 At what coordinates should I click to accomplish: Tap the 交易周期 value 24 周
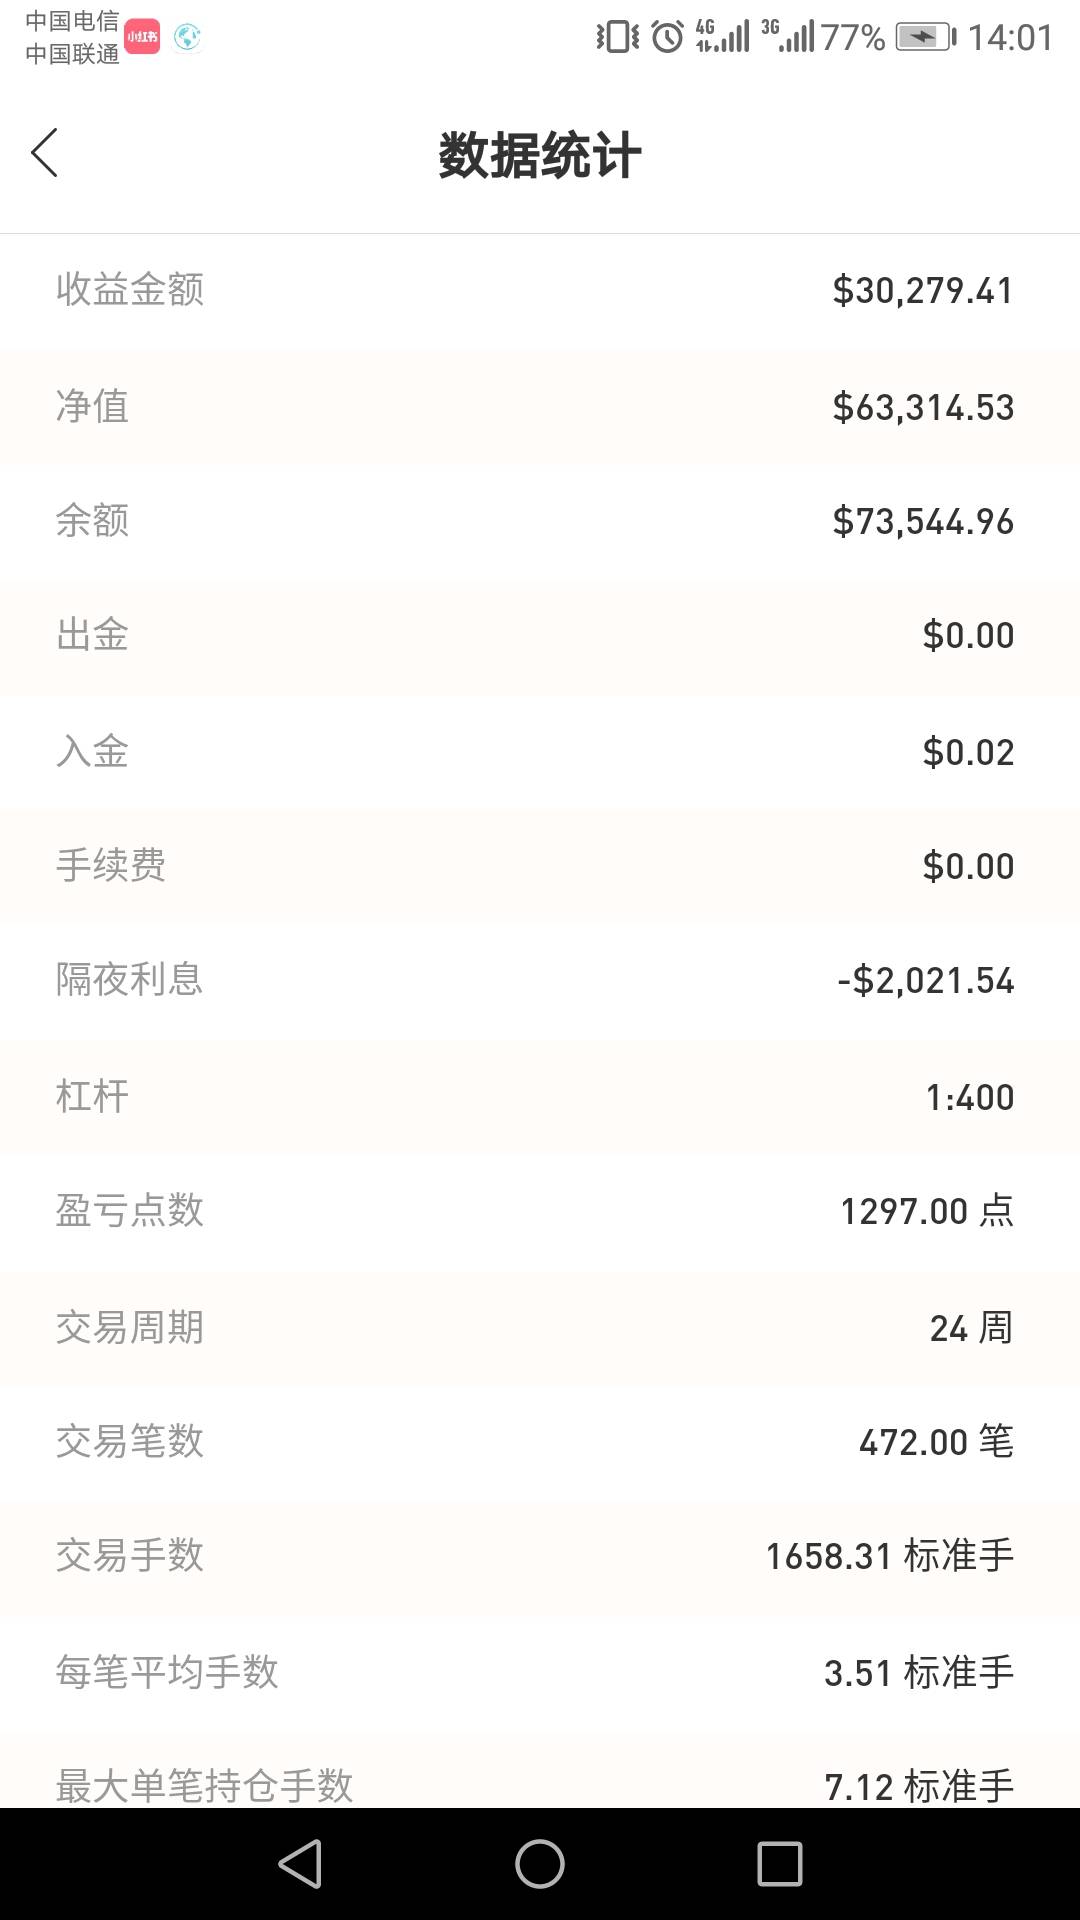pyautogui.click(x=970, y=1328)
